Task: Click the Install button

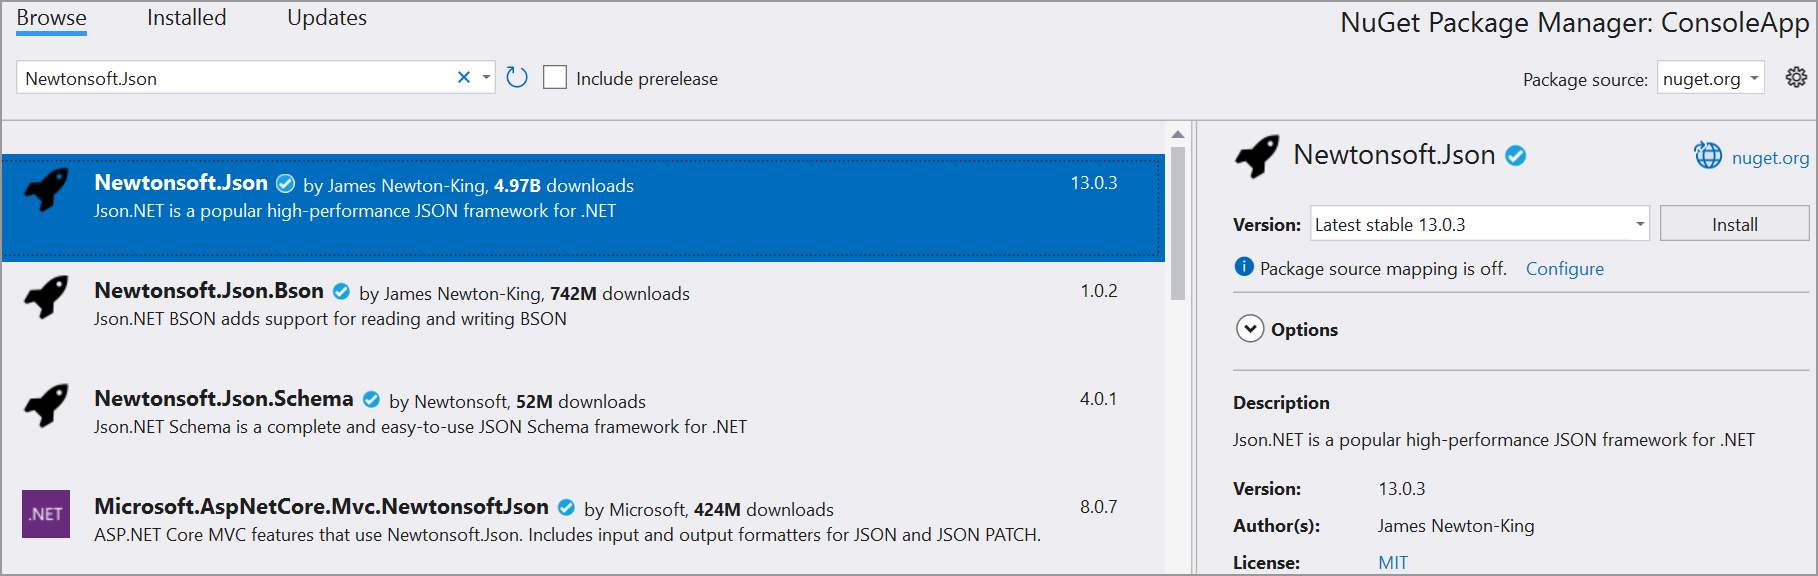Action: pos(1734,223)
